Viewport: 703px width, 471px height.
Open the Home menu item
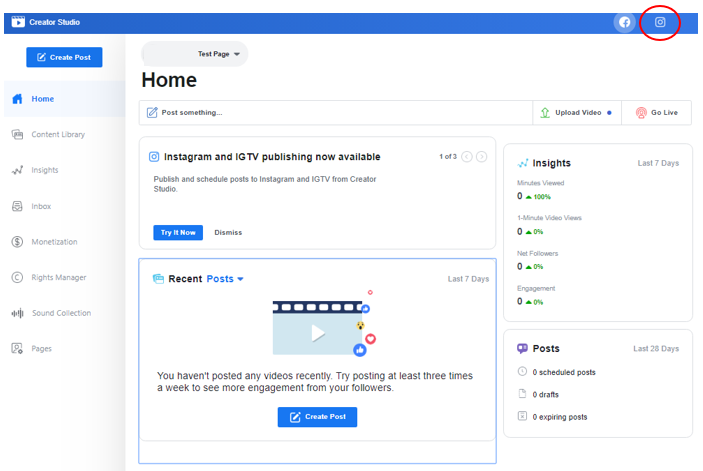point(65,99)
